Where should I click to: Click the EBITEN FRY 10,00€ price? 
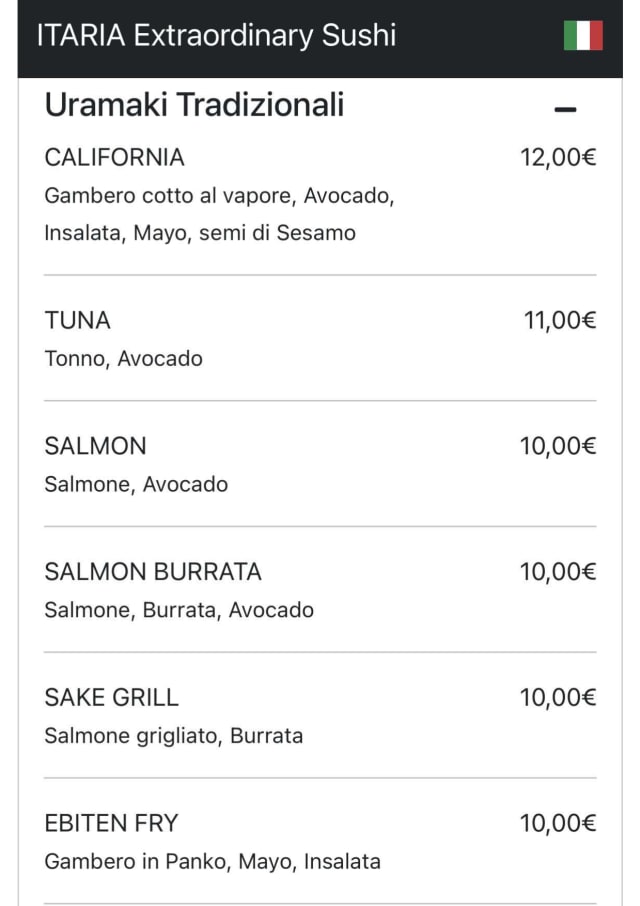[x=558, y=824]
